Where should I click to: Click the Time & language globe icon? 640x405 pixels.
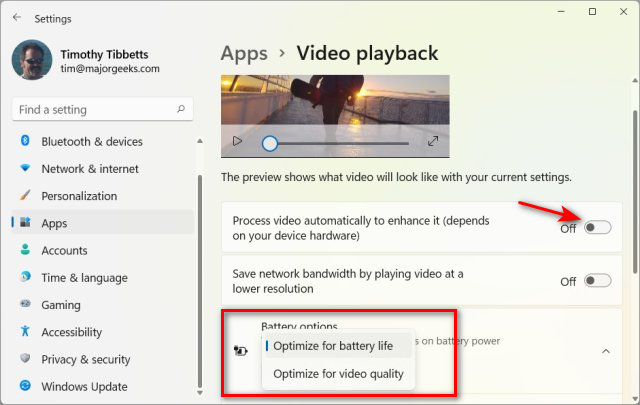(25, 277)
